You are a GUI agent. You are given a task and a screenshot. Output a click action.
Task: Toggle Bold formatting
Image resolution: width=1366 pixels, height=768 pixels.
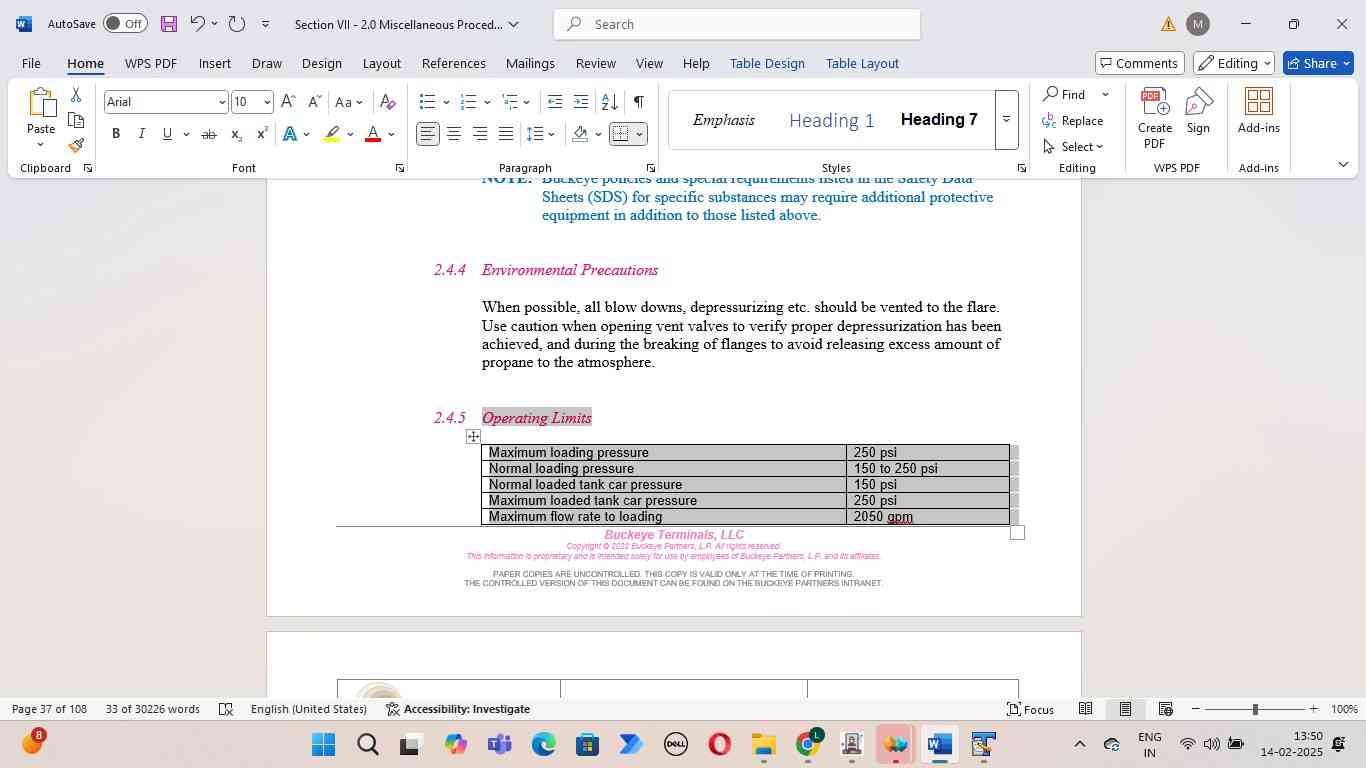pos(116,134)
